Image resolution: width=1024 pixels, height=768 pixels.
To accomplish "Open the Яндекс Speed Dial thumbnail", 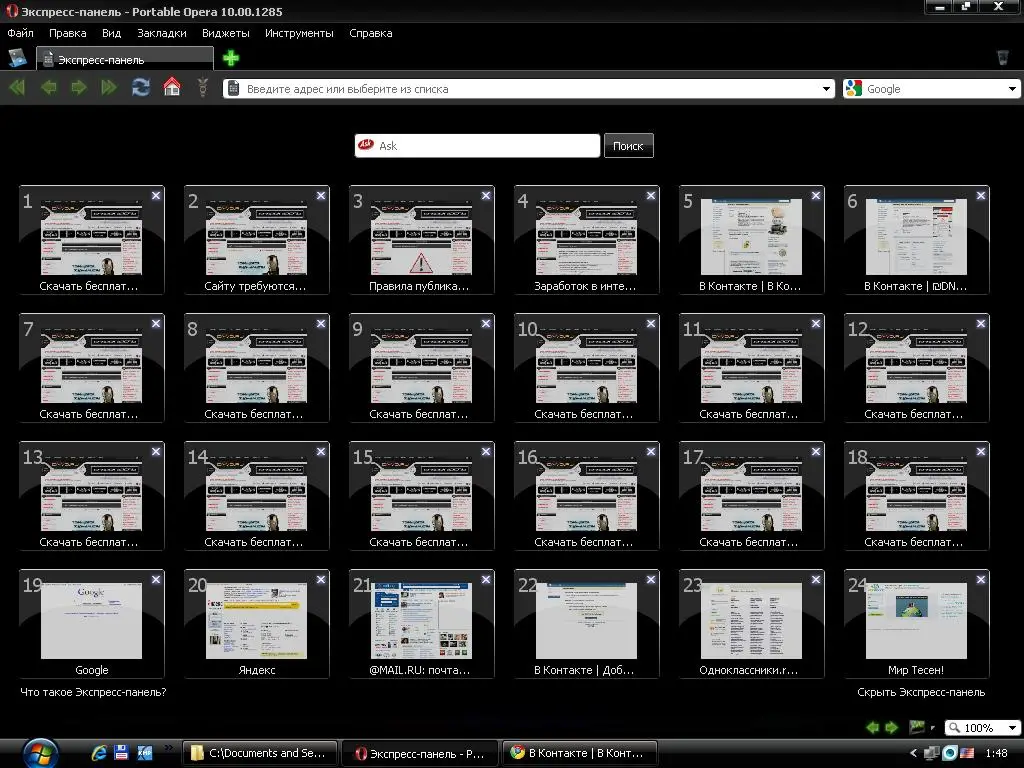I will click(256, 621).
